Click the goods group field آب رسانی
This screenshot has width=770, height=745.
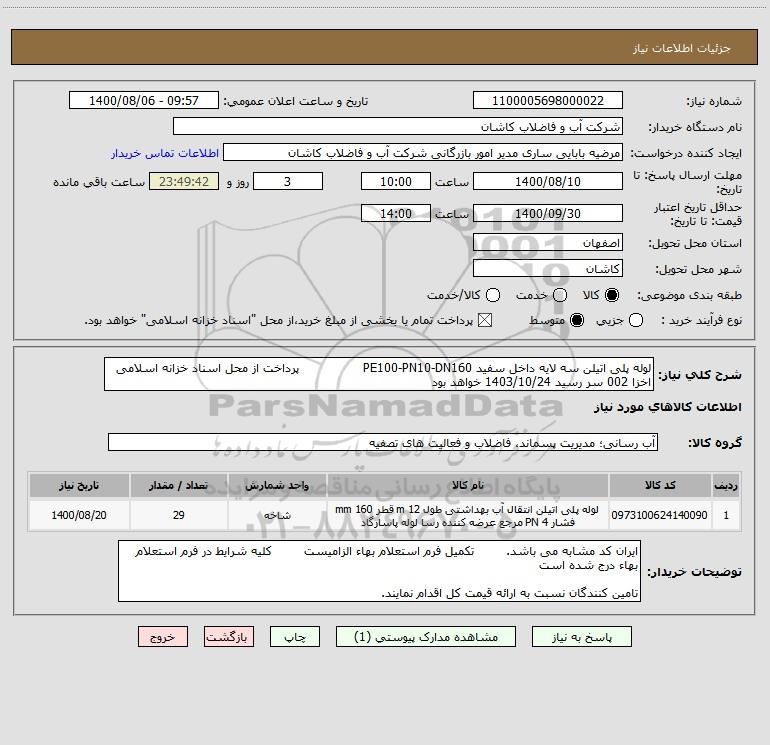tap(383, 442)
